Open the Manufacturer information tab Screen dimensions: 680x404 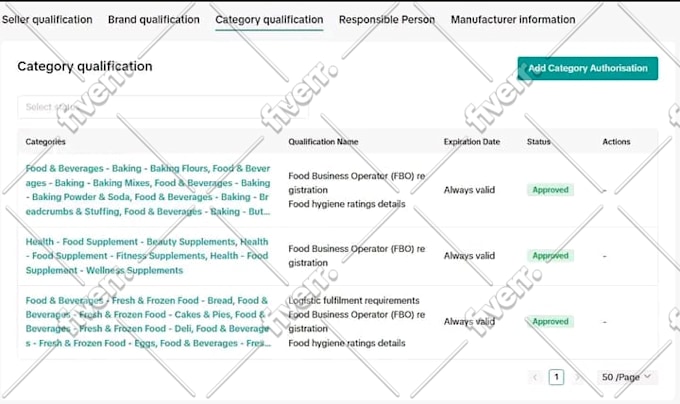click(x=513, y=20)
